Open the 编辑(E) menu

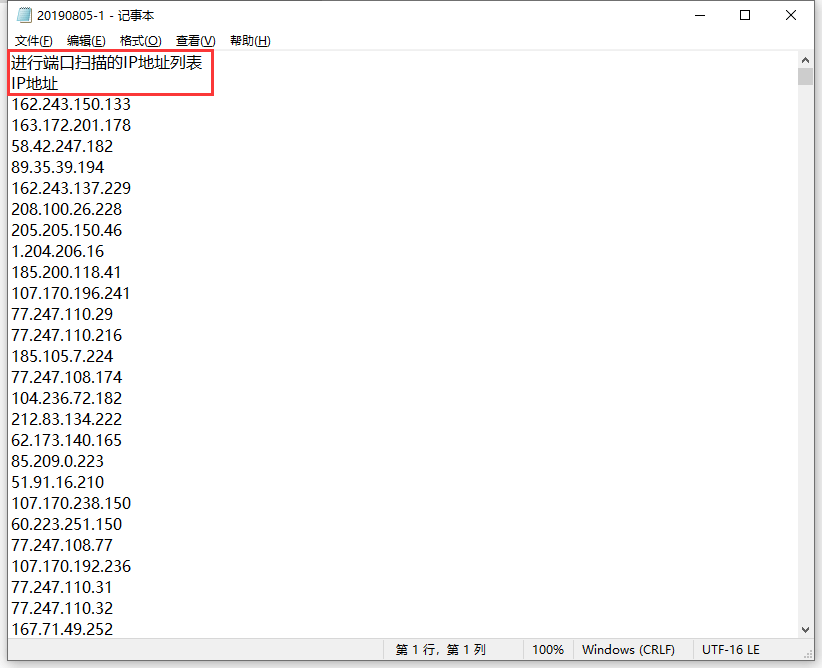pyautogui.click(x=86, y=41)
